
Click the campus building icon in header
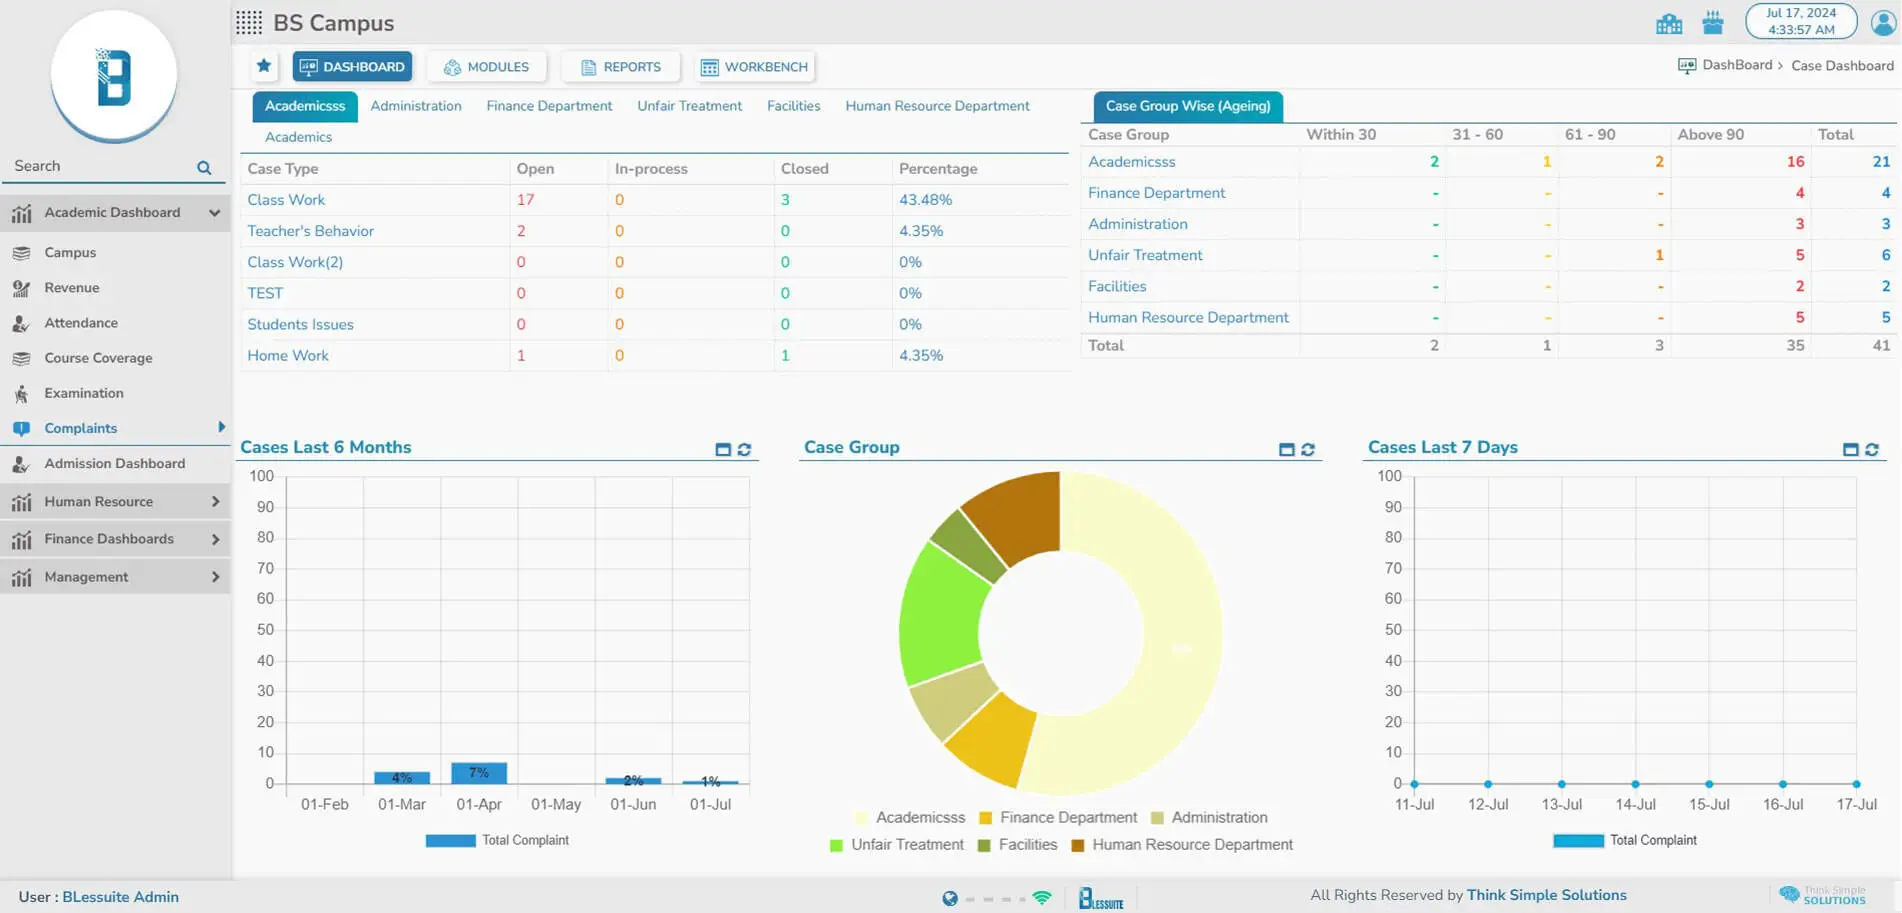tap(1668, 23)
